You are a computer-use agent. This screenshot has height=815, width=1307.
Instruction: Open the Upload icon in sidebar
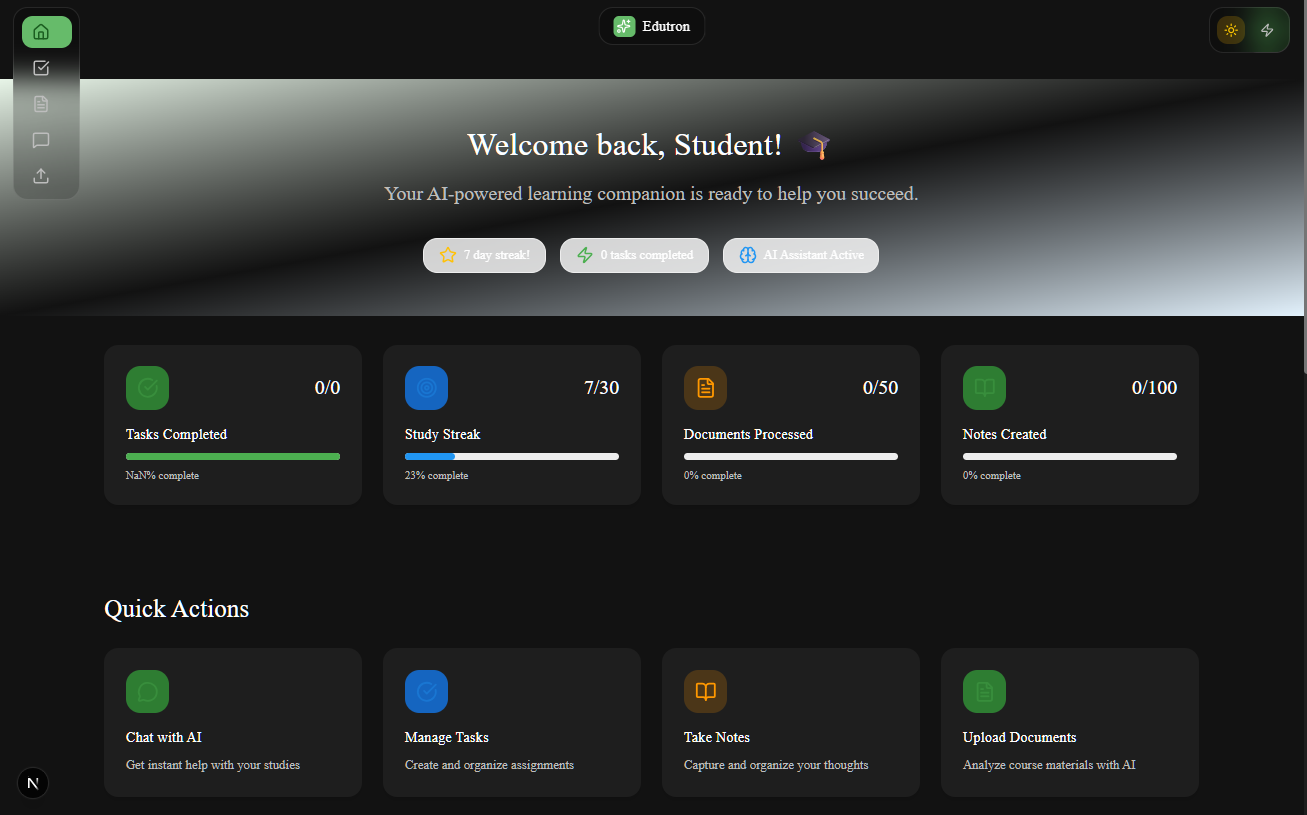pyautogui.click(x=41, y=176)
